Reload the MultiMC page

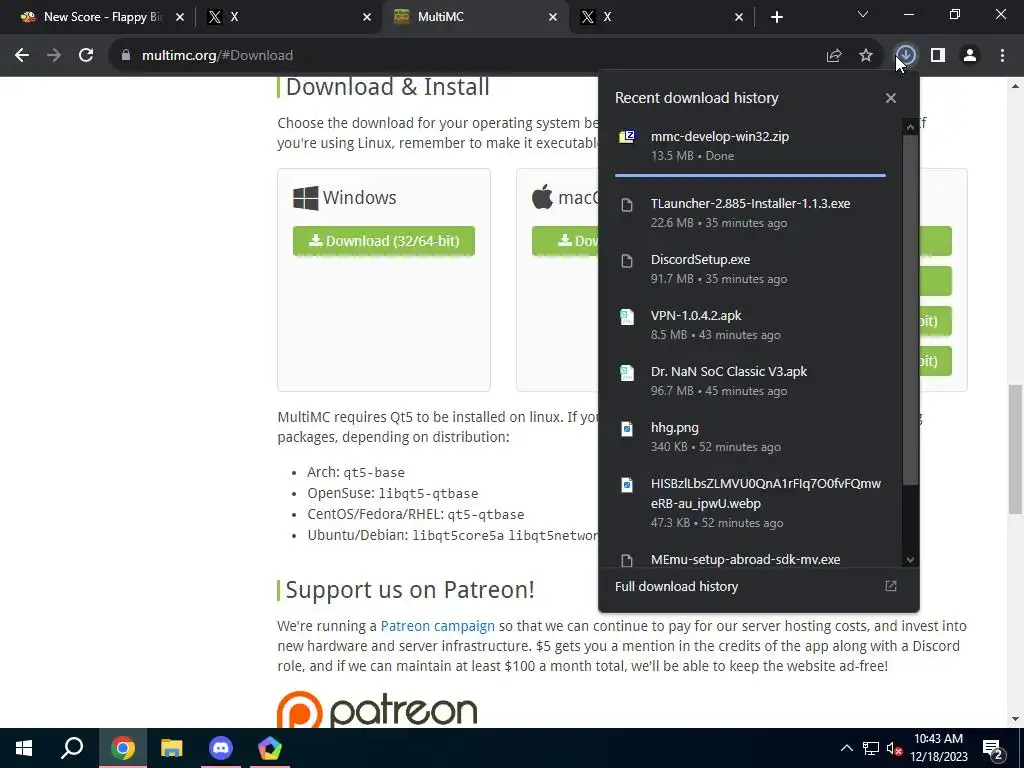86,56
